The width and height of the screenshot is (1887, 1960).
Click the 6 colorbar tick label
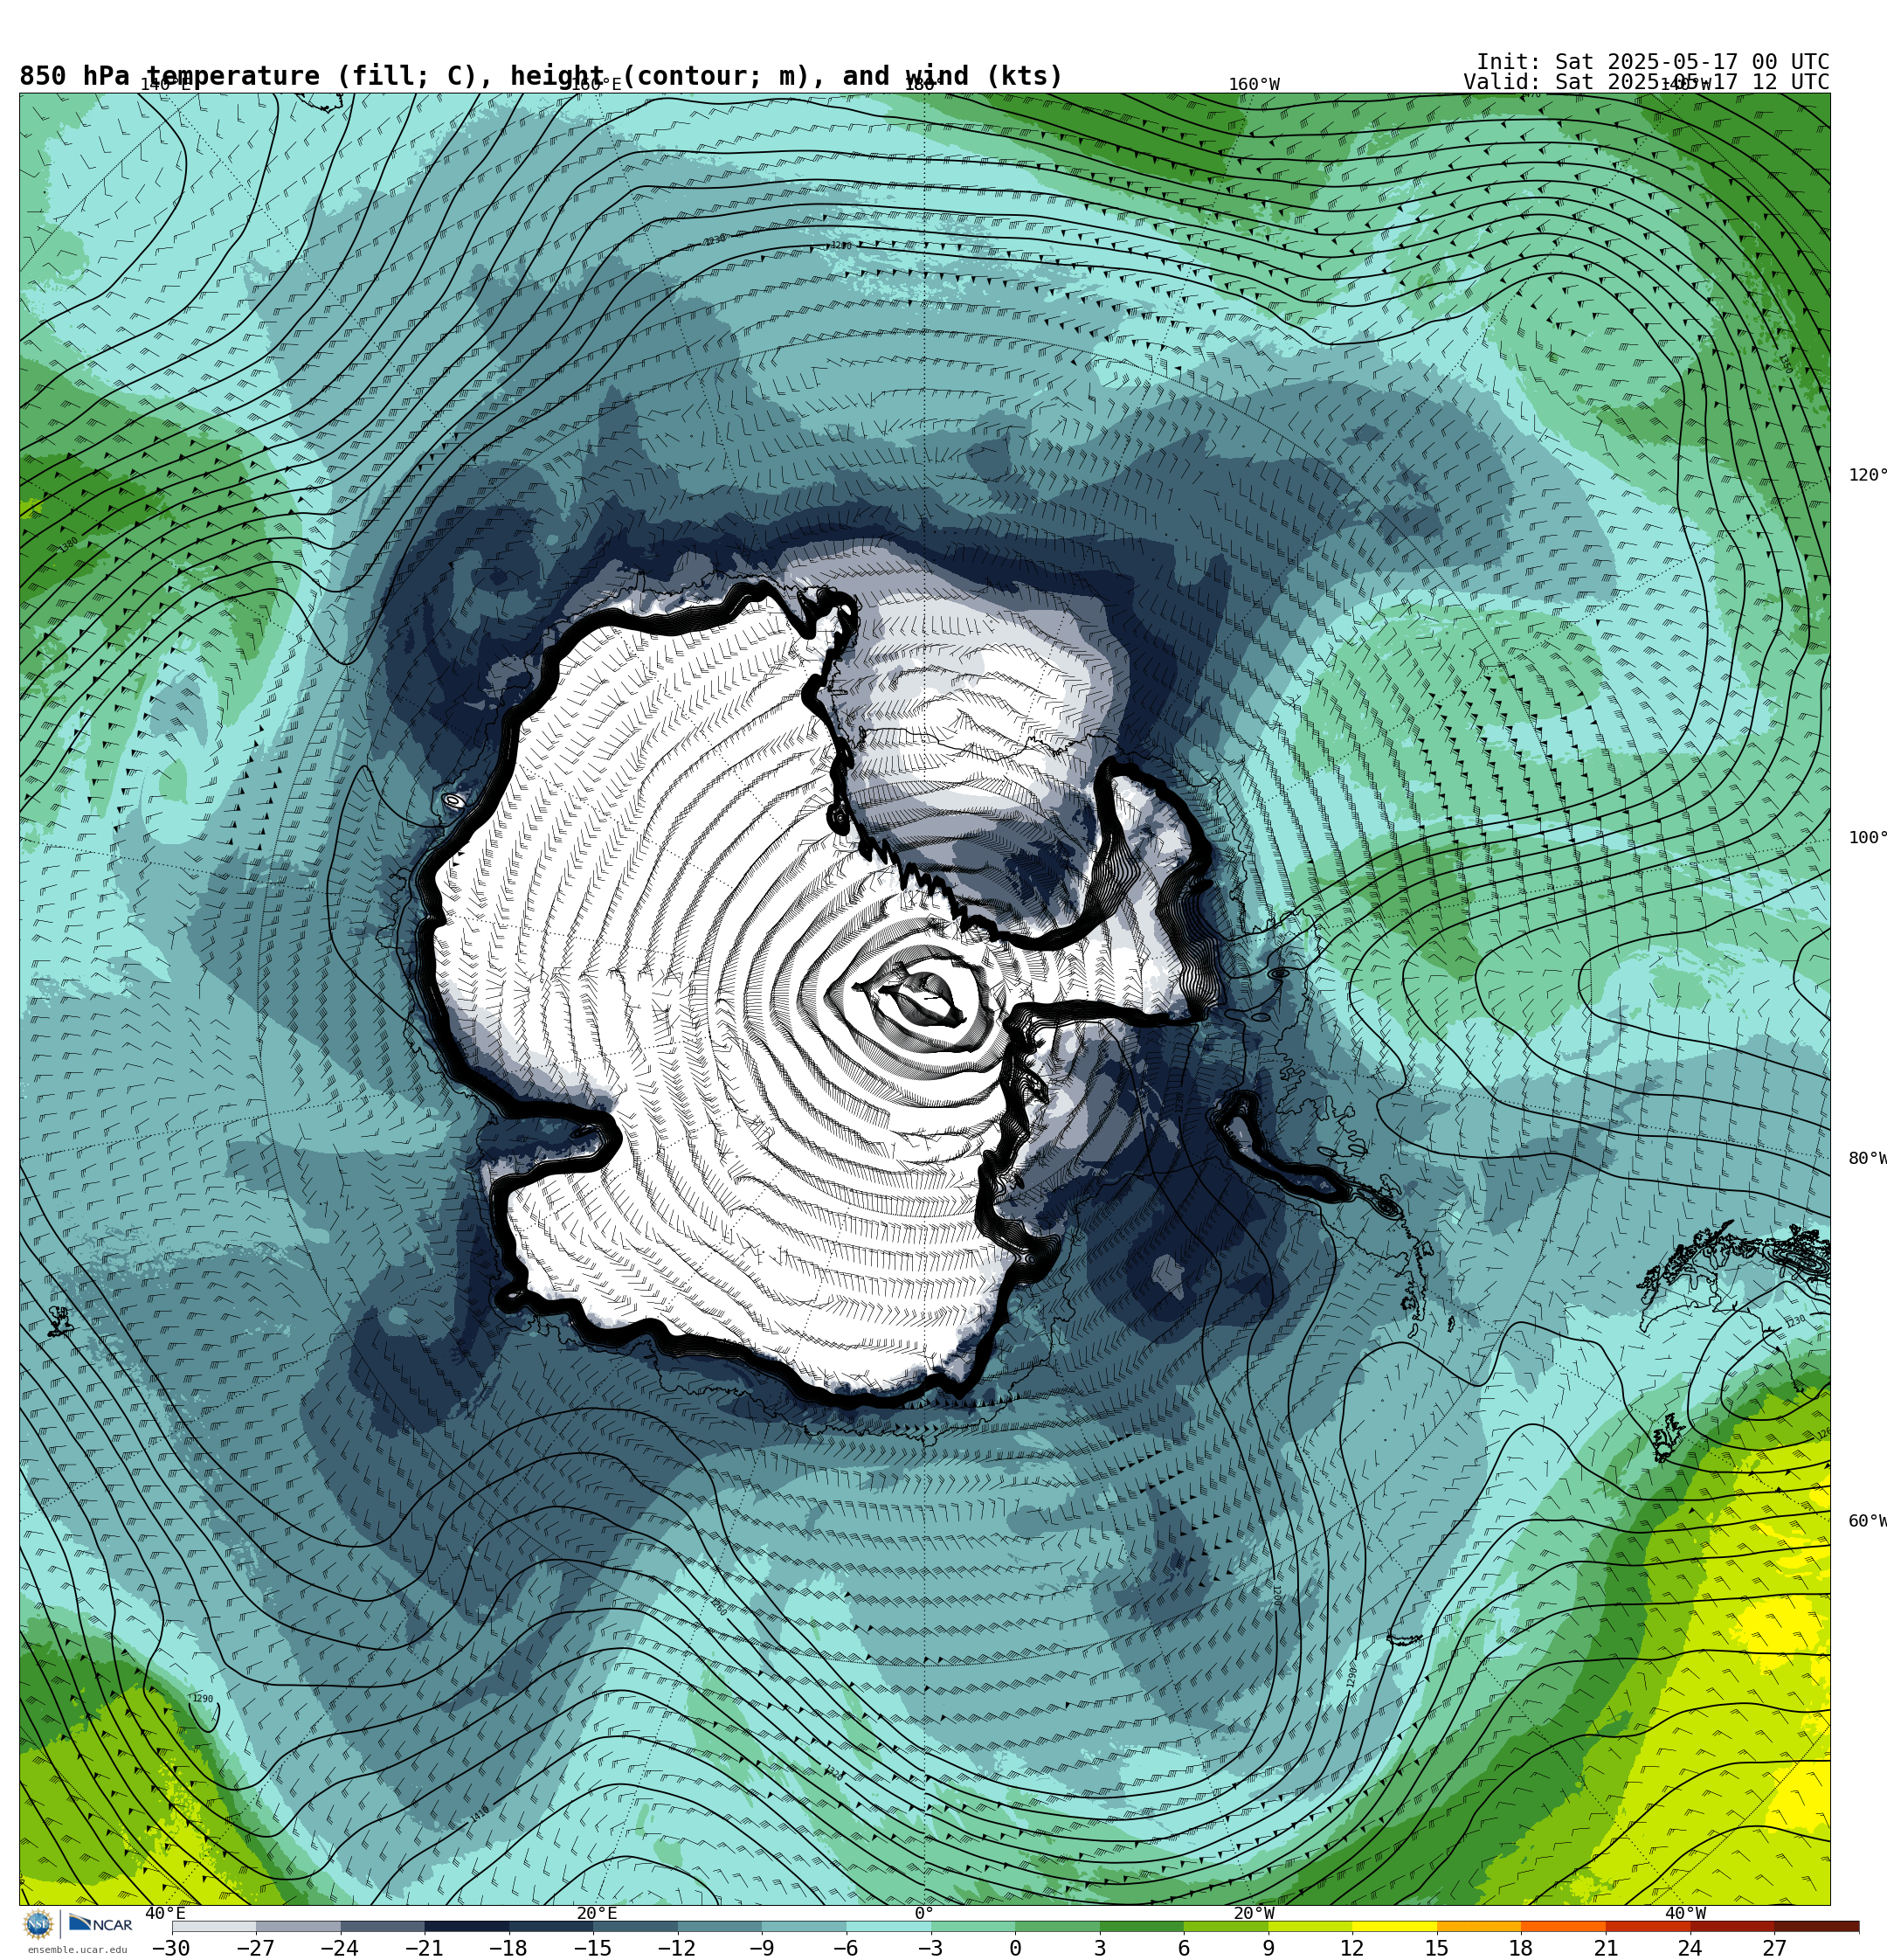tap(1184, 1948)
